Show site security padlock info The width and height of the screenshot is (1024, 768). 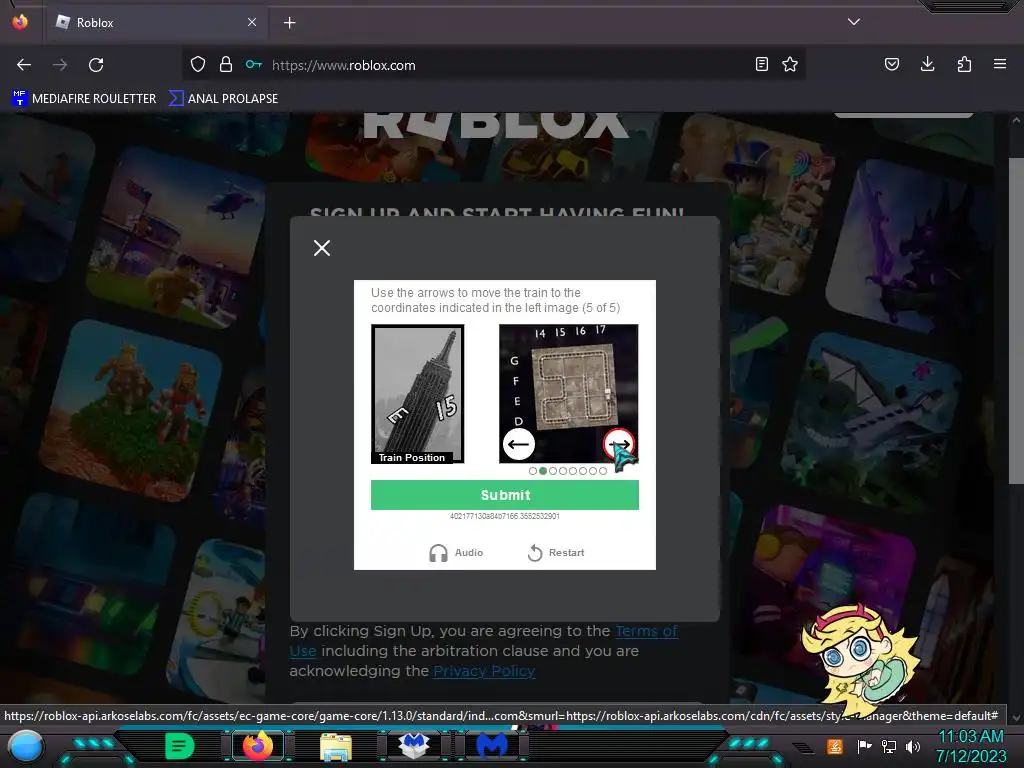point(225,65)
